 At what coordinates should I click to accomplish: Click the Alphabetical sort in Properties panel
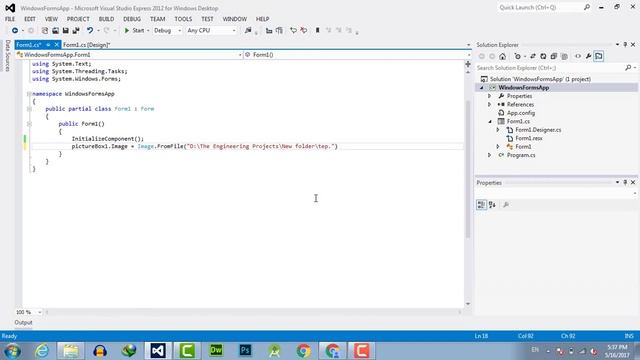pos(492,205)
